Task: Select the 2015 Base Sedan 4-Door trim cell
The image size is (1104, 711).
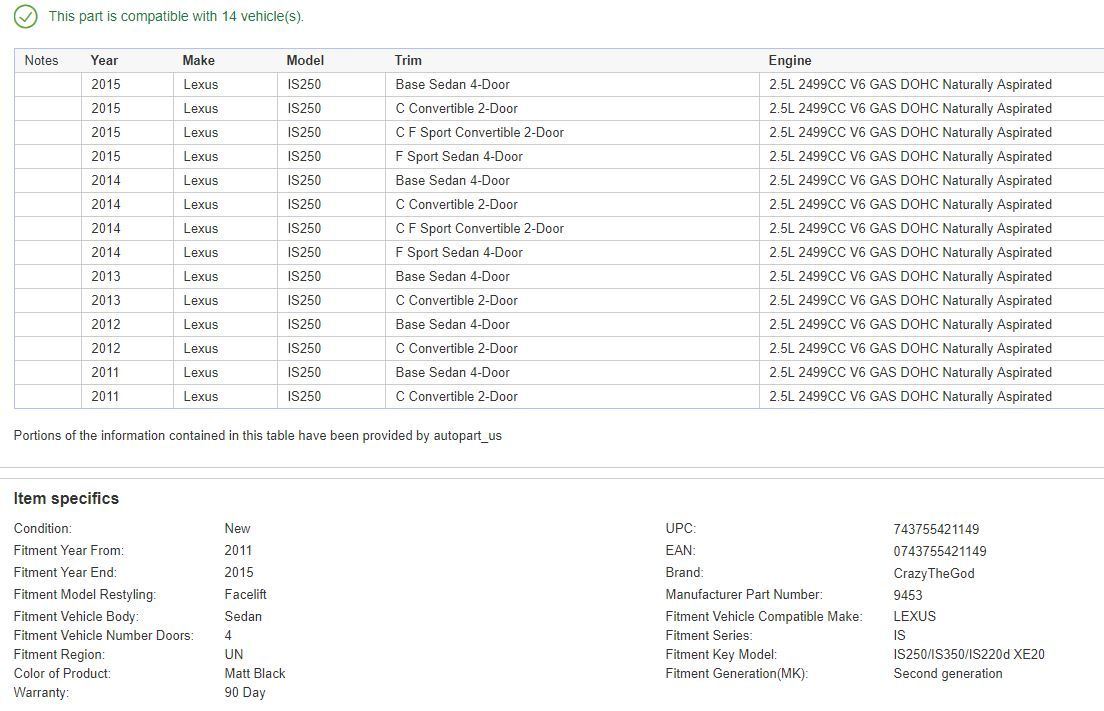Action: pos(452,85)
